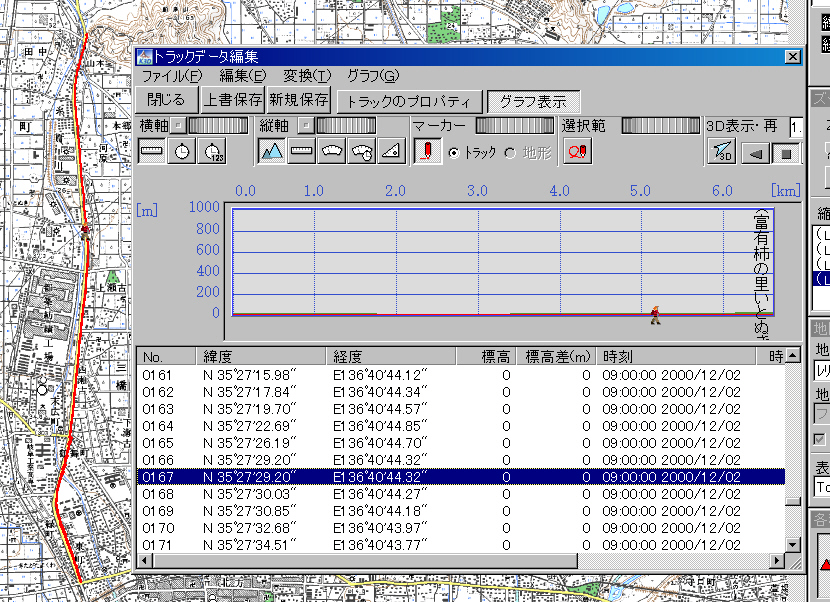
Task: Click the elapsed-time clock icon with 123
Action: pos(213,151)
